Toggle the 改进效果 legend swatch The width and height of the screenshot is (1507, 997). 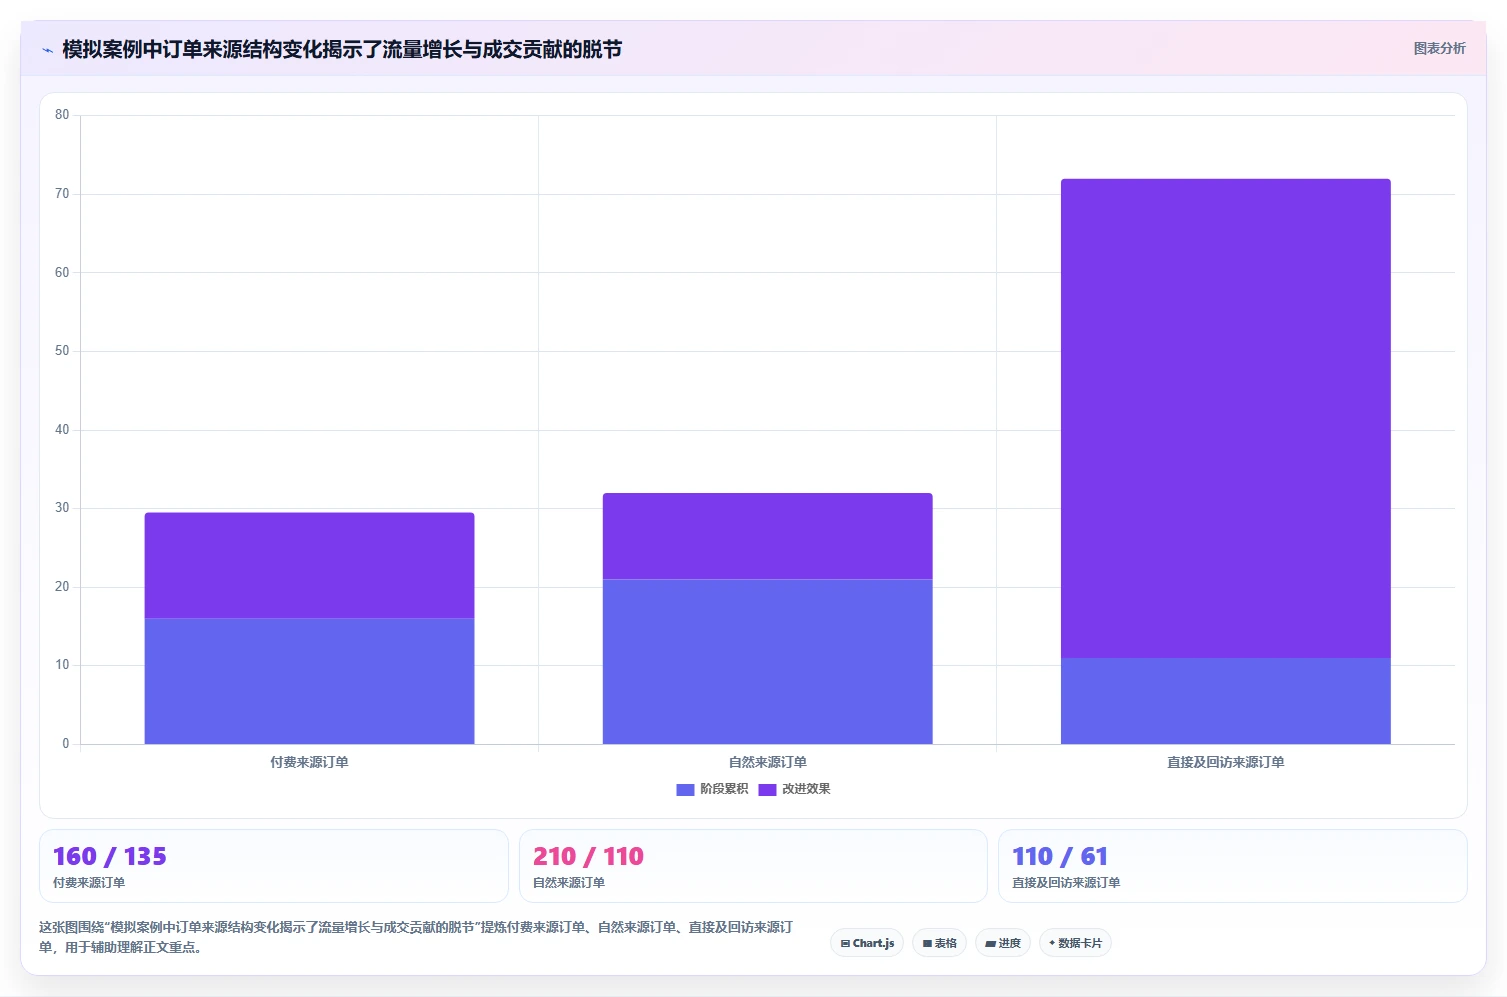click(x=767, y=789)
